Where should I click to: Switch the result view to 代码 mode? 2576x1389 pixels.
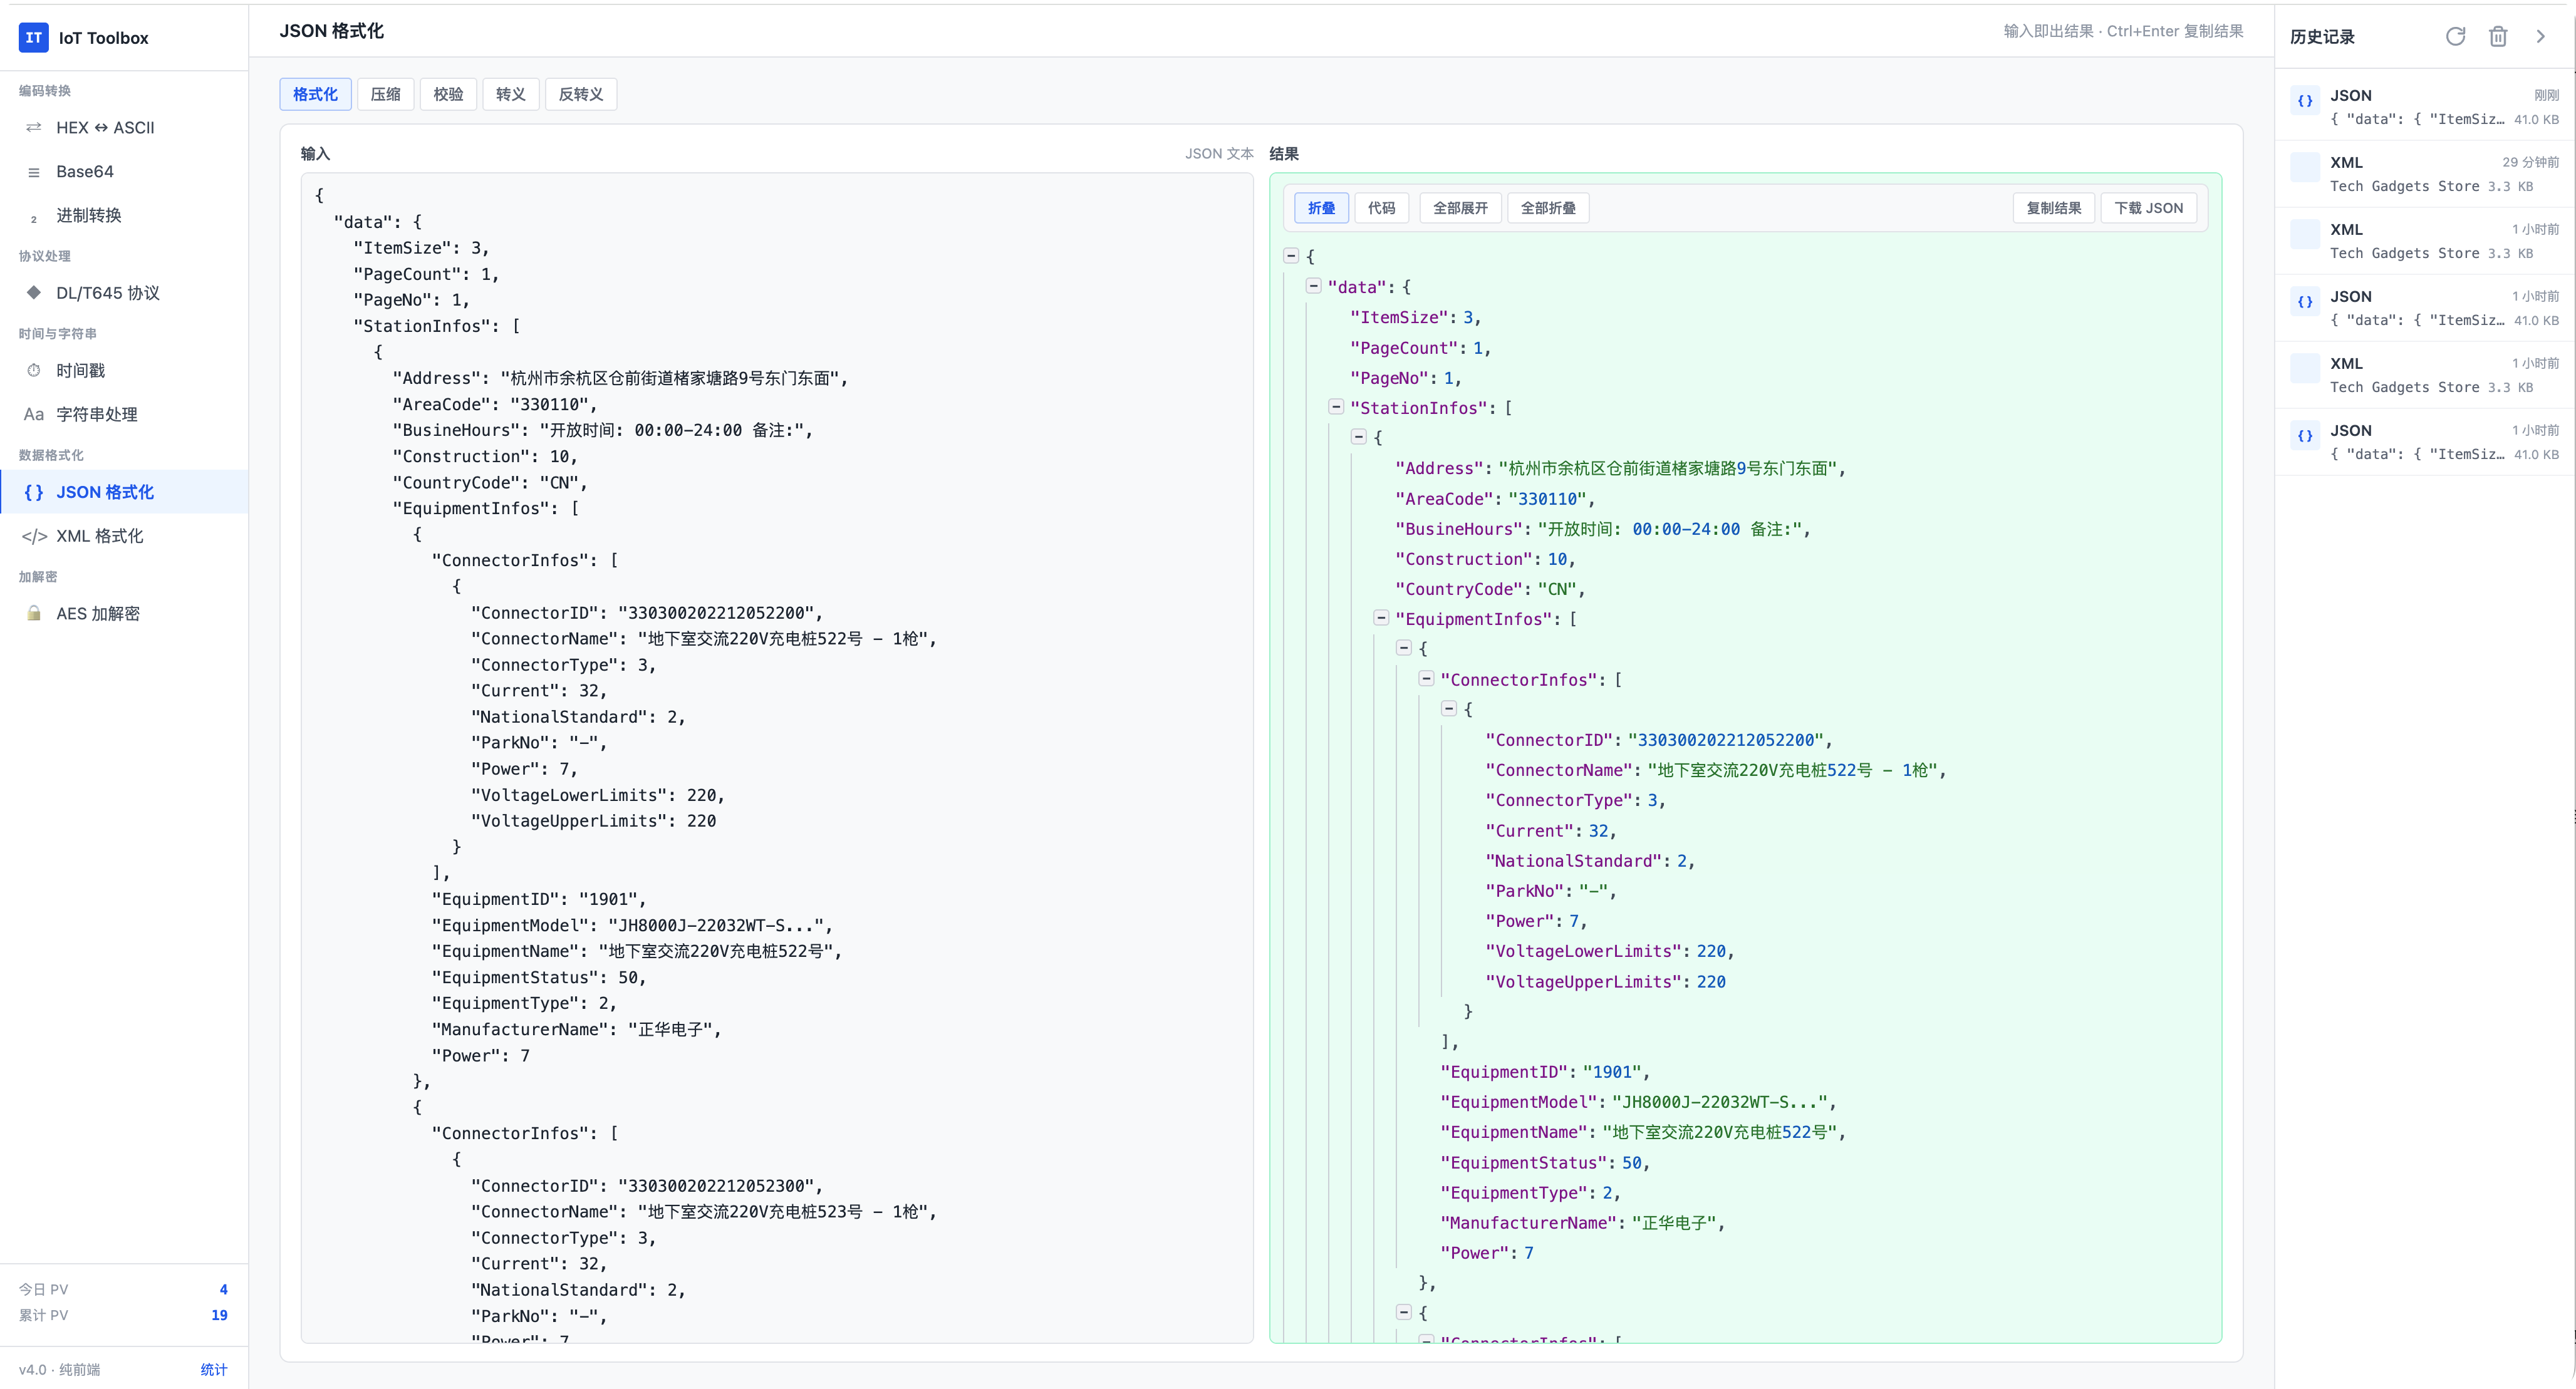pyautogui.click(x=1381, y=208)
